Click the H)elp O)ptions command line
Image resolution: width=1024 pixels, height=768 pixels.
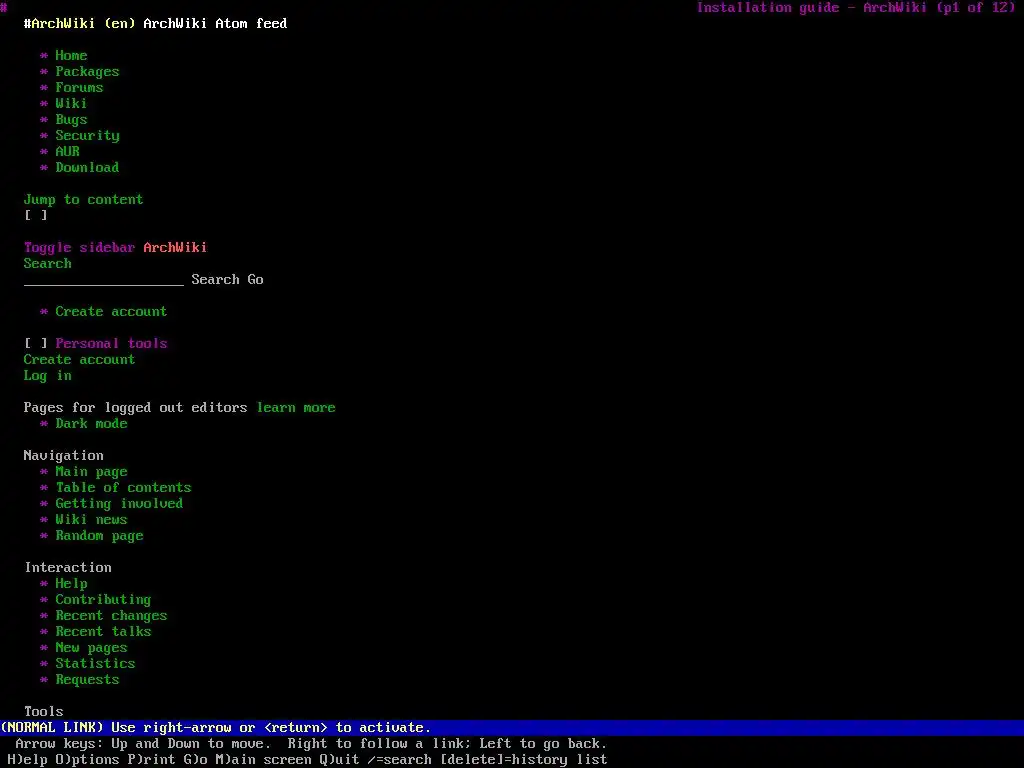coord(307,760)
